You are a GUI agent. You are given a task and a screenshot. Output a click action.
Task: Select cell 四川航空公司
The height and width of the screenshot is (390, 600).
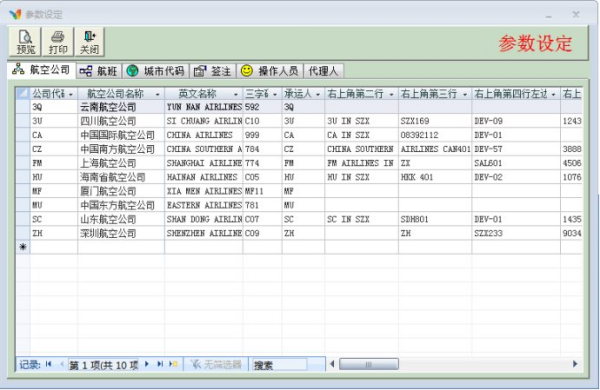point(121,121)
